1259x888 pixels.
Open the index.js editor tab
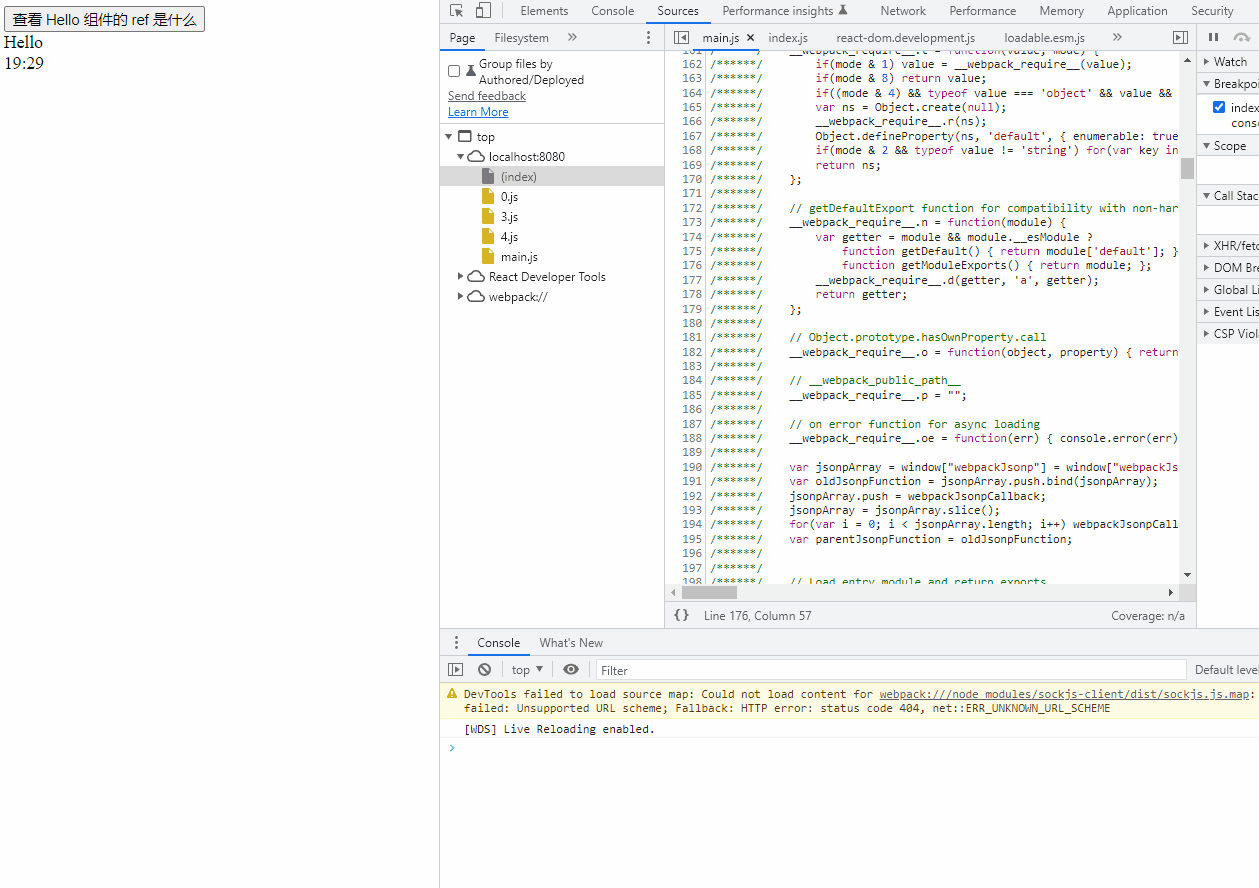tap(788, 38)
